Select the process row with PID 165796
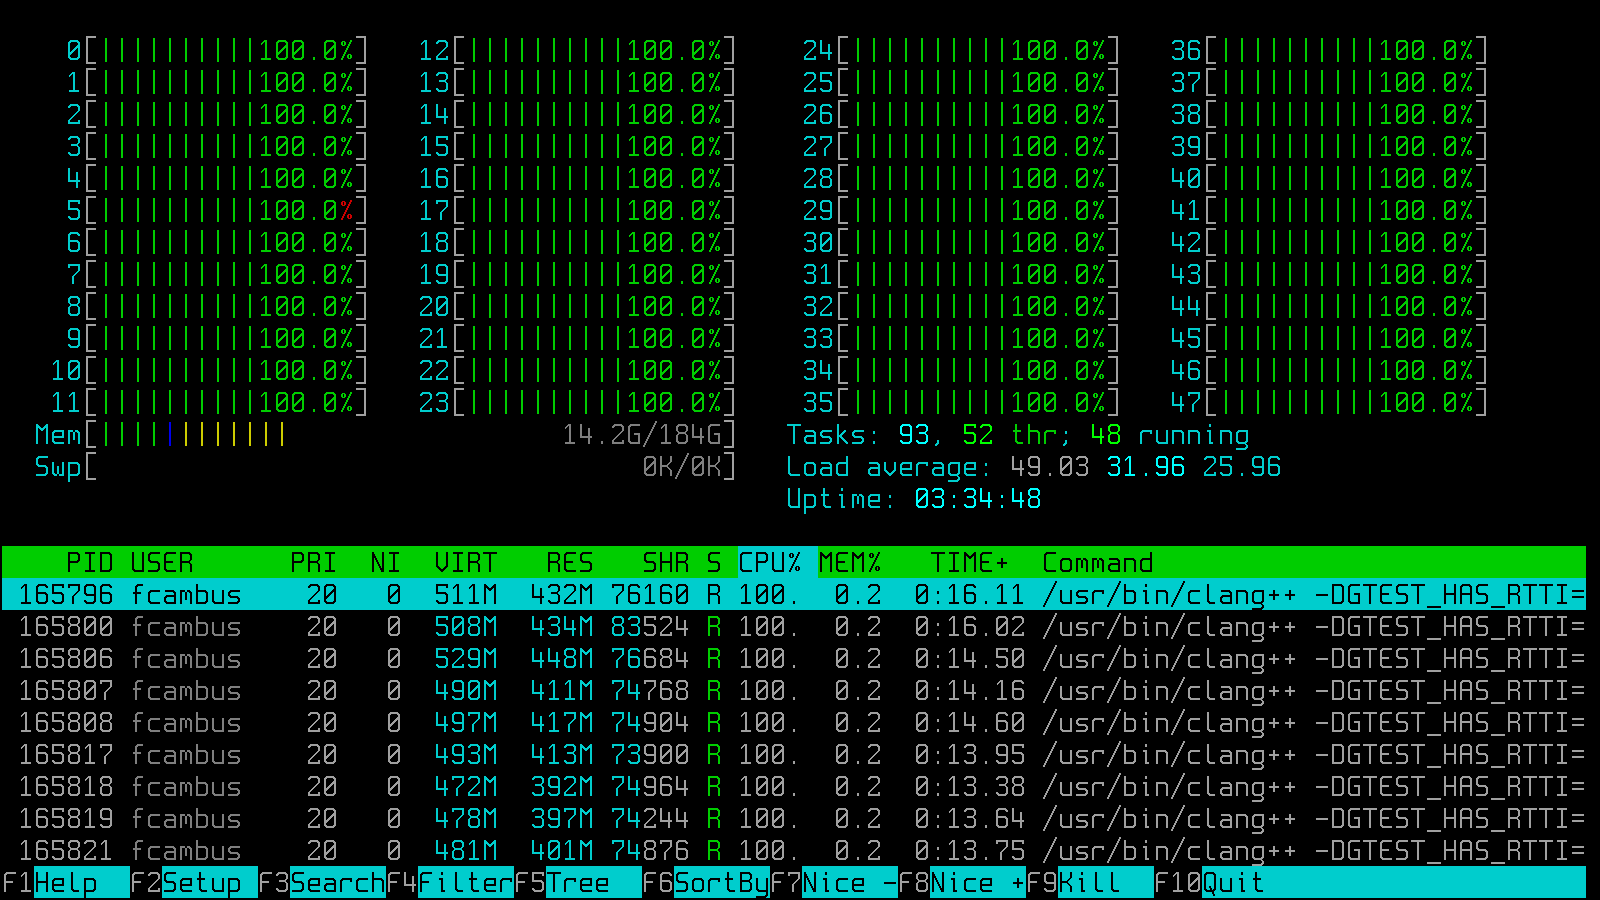This screenshot has width=1600, height=900. click(794, 595)
